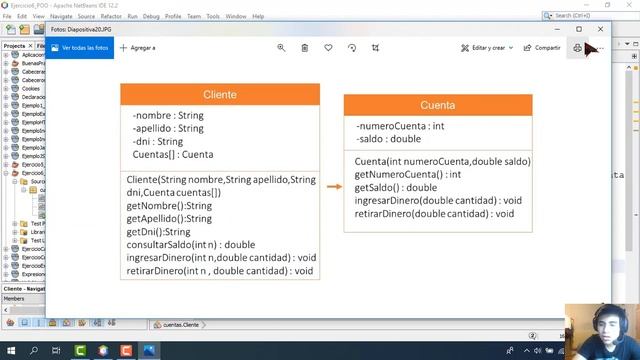The height and width of the screenshot is (360, 640).
Task: Toggle seventh Navigator filter icon
Action: pos(97,323)
